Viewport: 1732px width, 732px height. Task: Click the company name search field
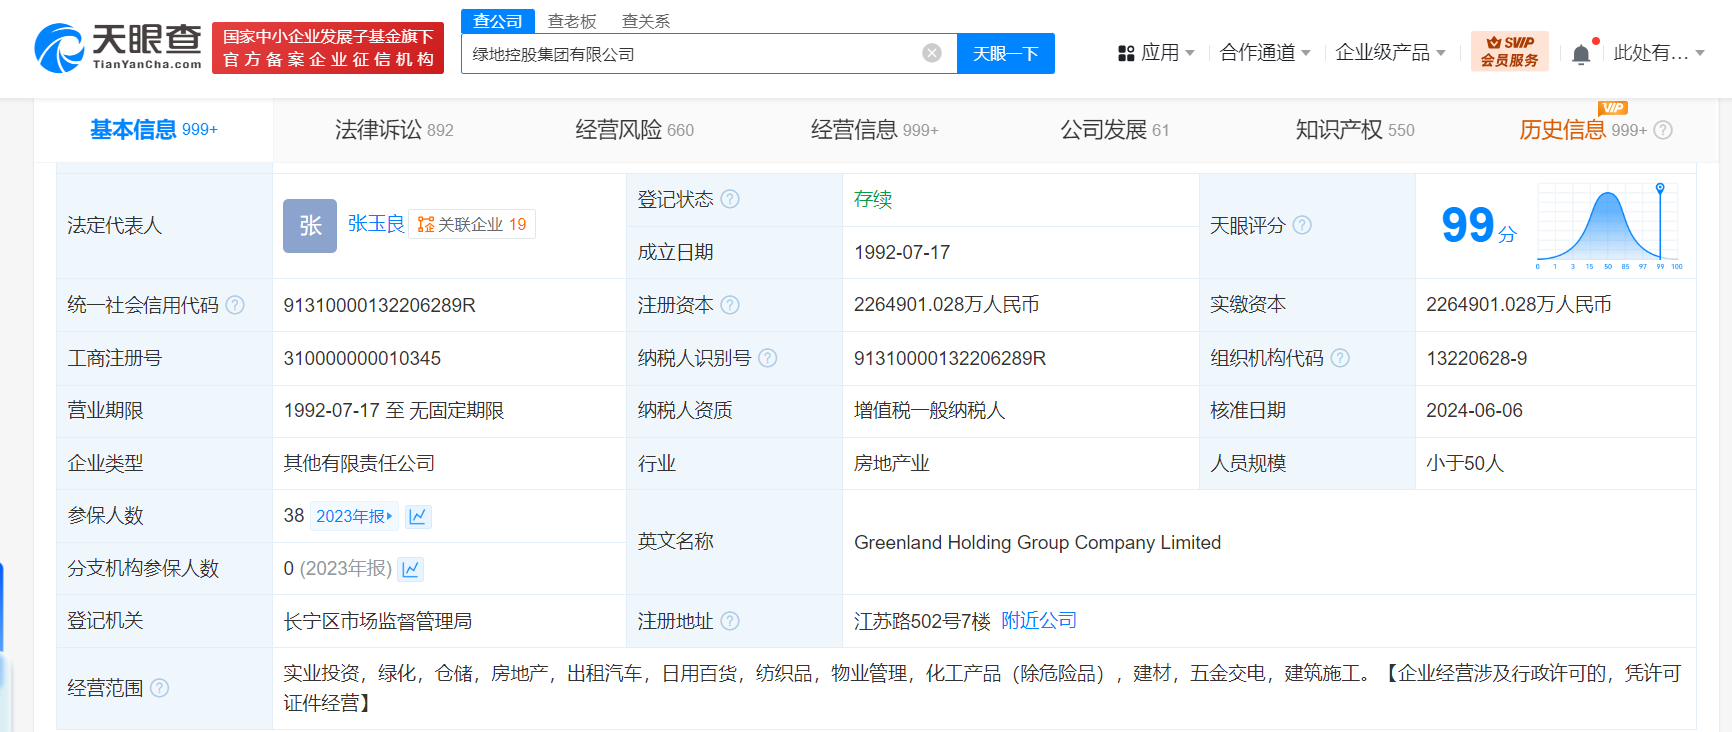pos(690,54)
